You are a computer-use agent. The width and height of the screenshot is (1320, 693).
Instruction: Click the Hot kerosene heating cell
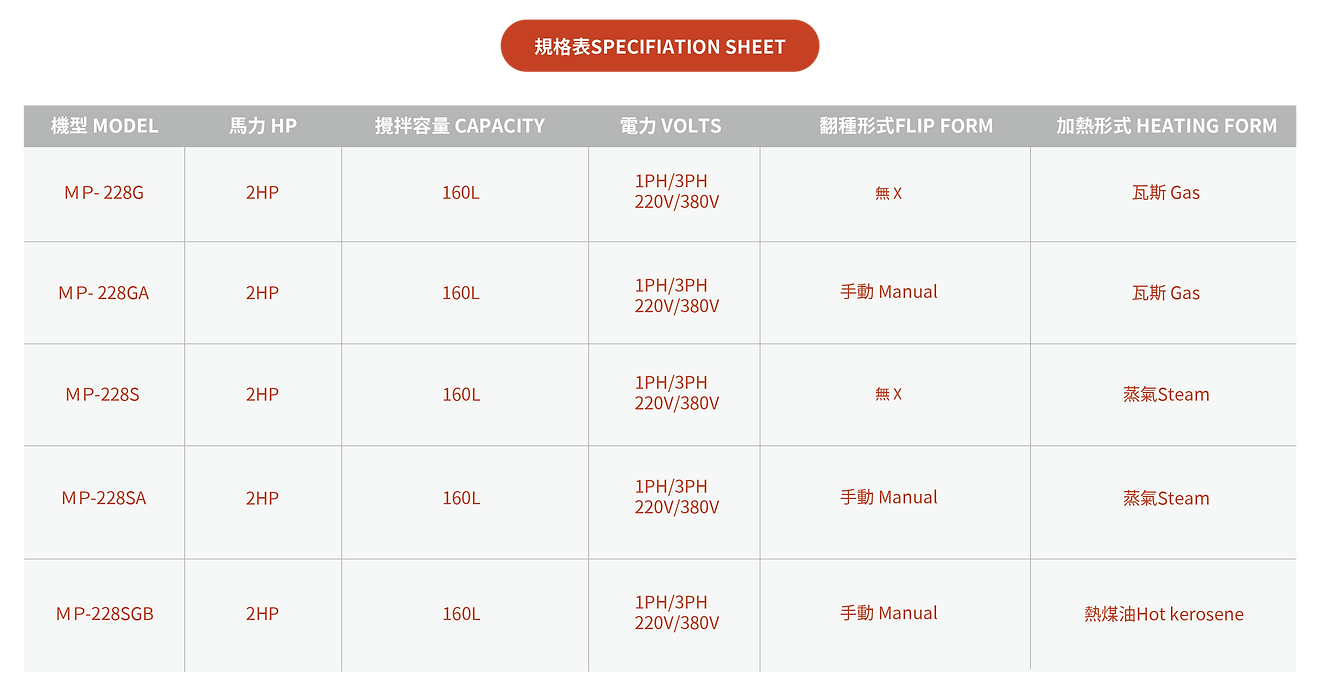(x=1164, y=614)
